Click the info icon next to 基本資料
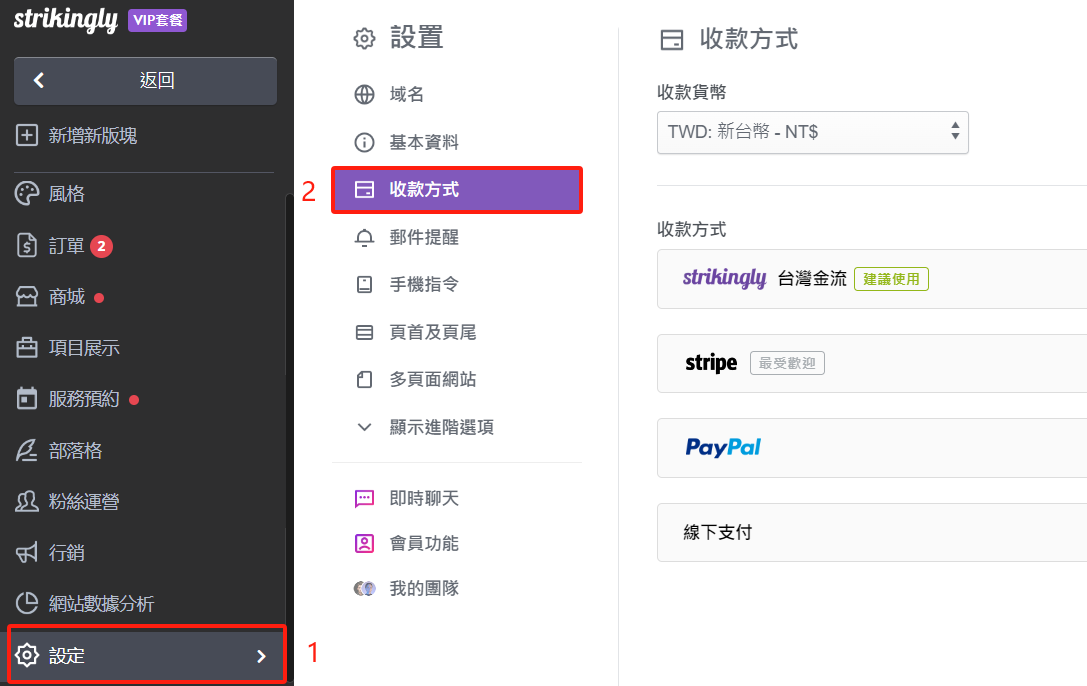Image resolution: width=1087 pixels, height=686 pixels. click(365, 142)
